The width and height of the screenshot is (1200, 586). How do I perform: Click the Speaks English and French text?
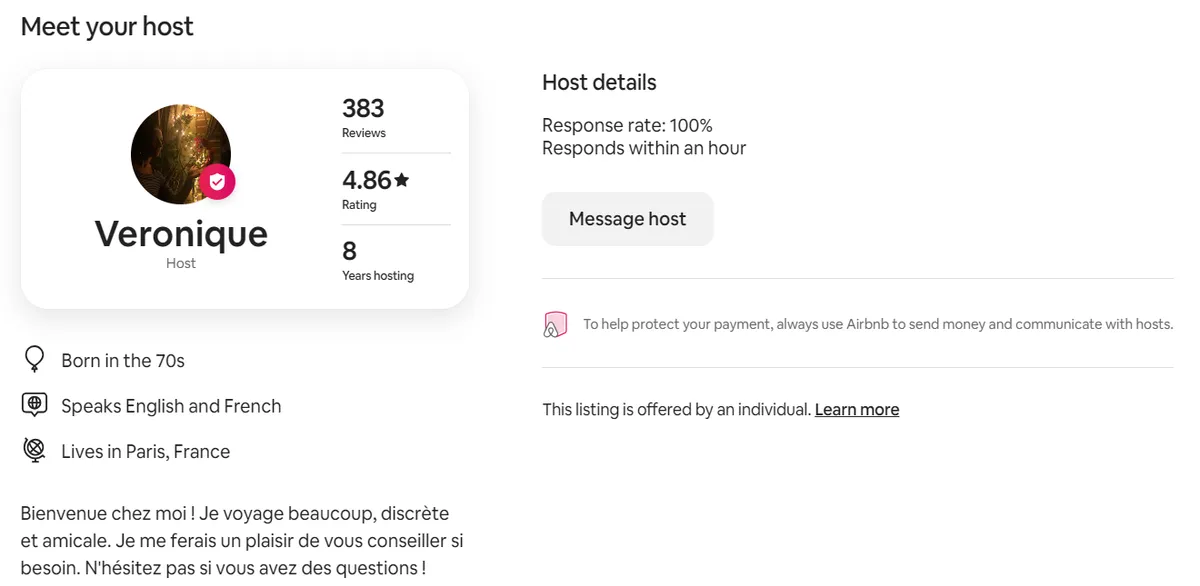pyautogui.click(x=171, y=406)
